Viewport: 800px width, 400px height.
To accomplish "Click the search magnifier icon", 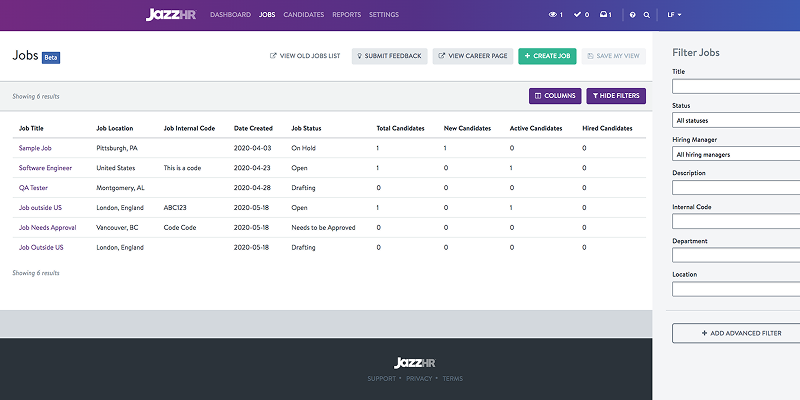I will click(646, 15).
